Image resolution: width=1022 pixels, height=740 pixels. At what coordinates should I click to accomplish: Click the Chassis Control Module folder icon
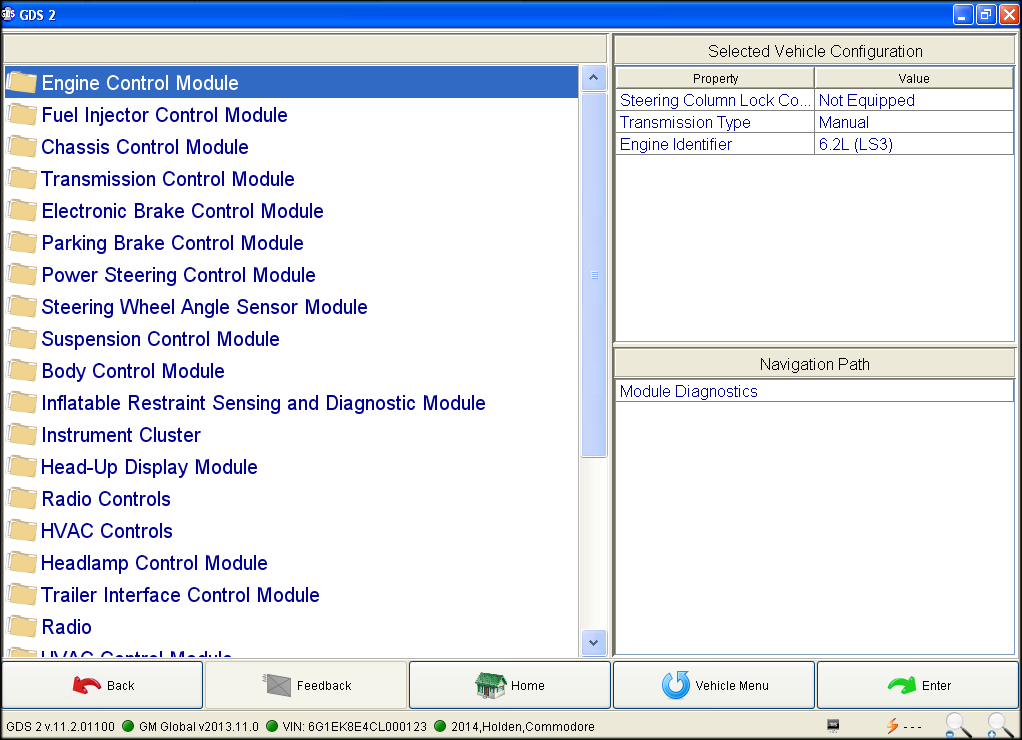22,147
